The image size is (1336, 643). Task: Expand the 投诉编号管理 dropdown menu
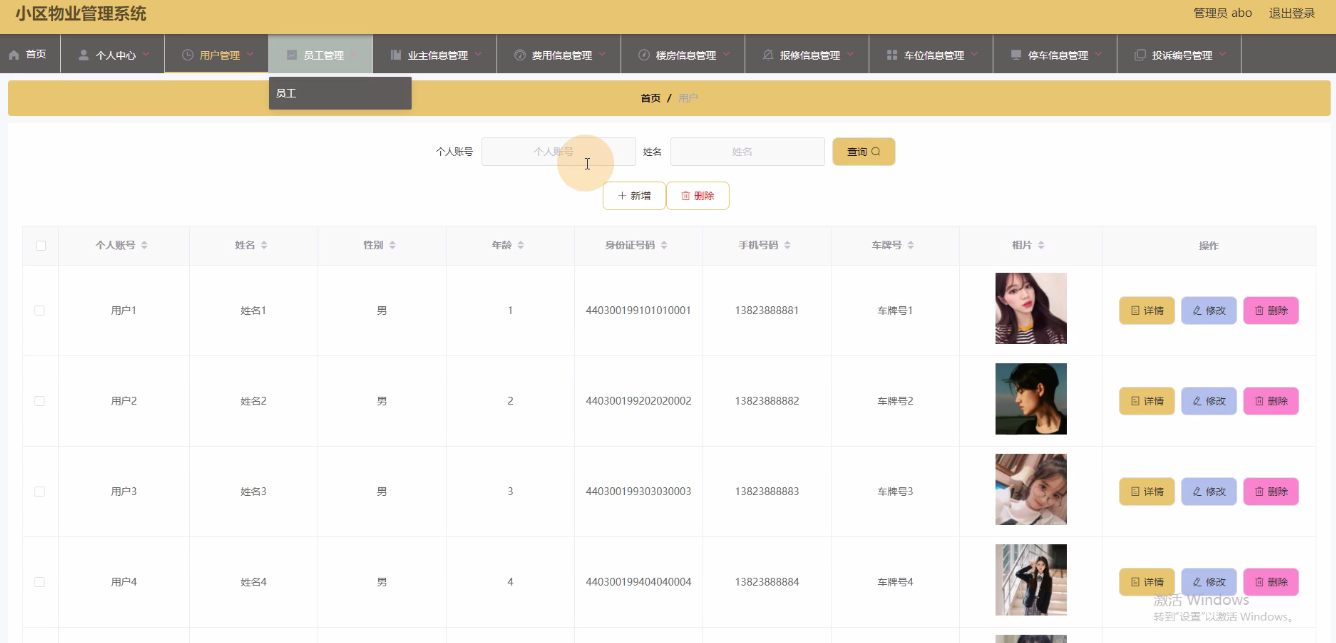click(1180, 55)
